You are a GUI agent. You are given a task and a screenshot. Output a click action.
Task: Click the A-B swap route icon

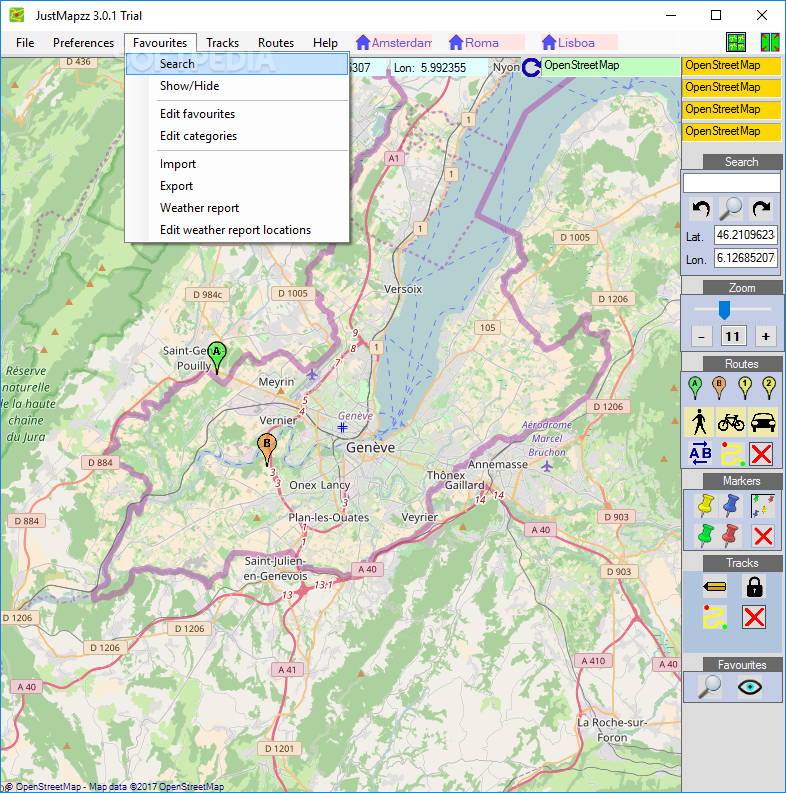click(700, 453)
